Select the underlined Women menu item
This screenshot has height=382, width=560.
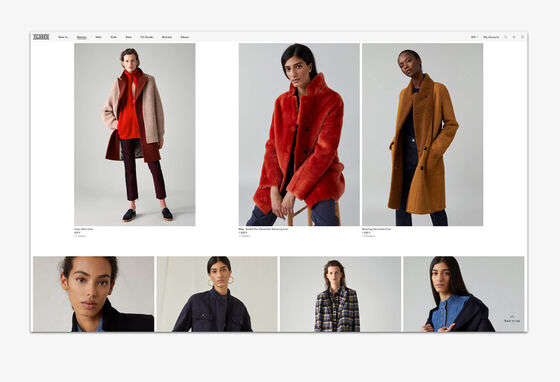(x=82, y=37)
